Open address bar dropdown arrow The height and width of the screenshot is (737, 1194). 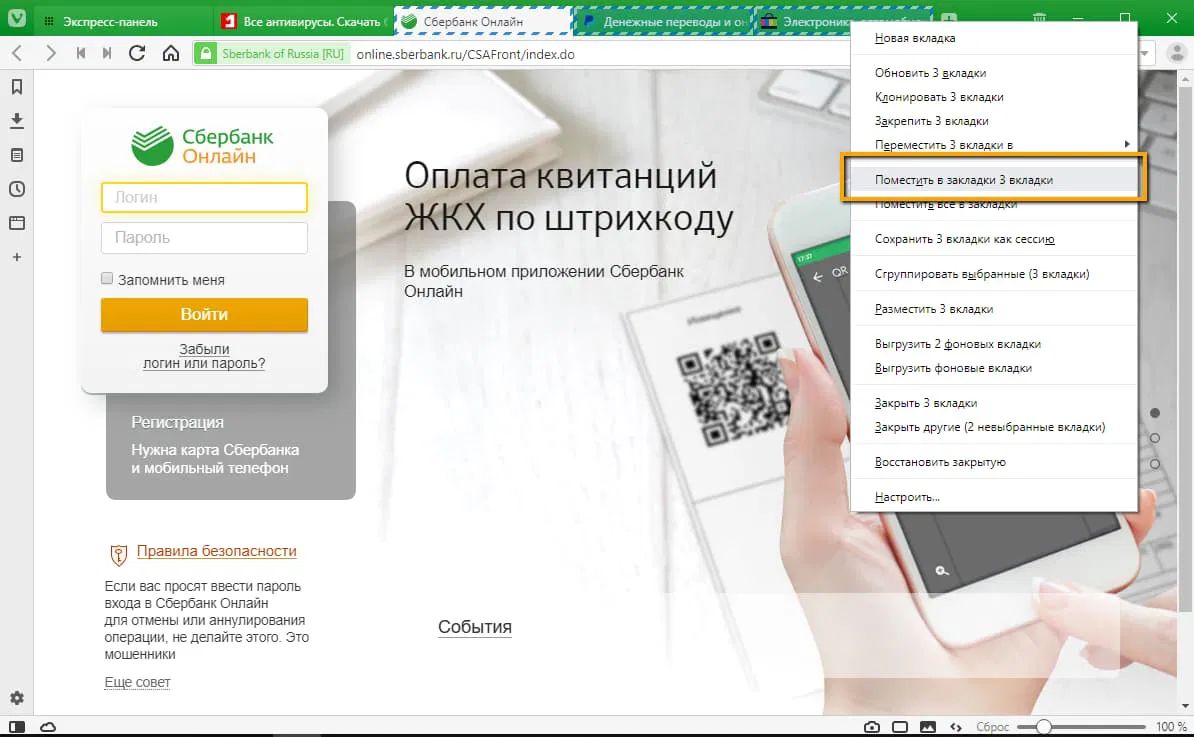tap(1145, 54)
